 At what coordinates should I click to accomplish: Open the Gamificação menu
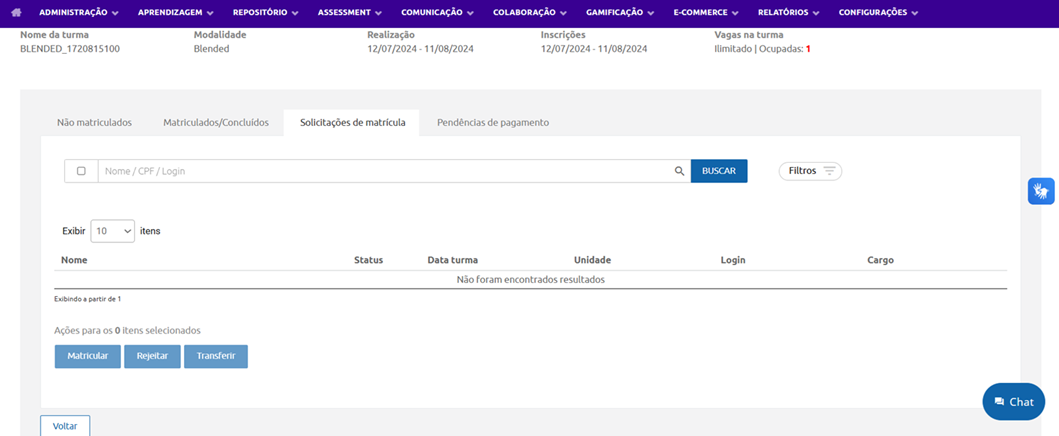(620, 12)
